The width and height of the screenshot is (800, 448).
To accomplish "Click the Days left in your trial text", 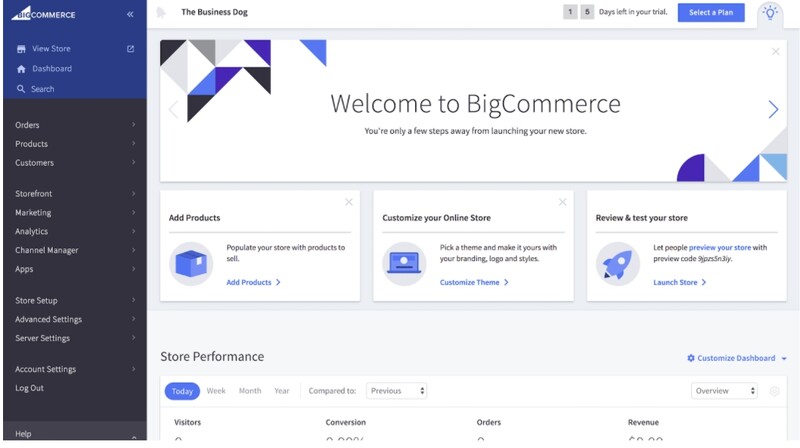I will (633, 12).
